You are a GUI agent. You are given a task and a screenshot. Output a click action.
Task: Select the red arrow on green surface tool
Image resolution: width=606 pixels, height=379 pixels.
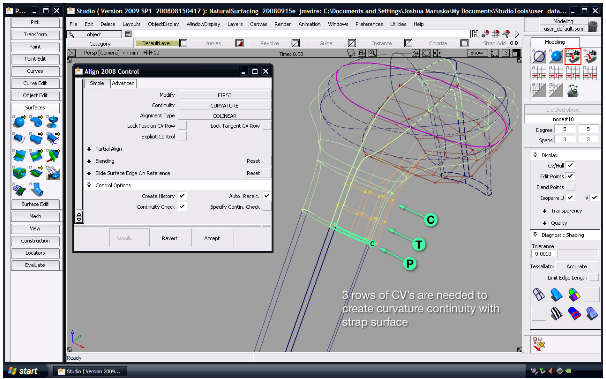[x=53, y=155]
